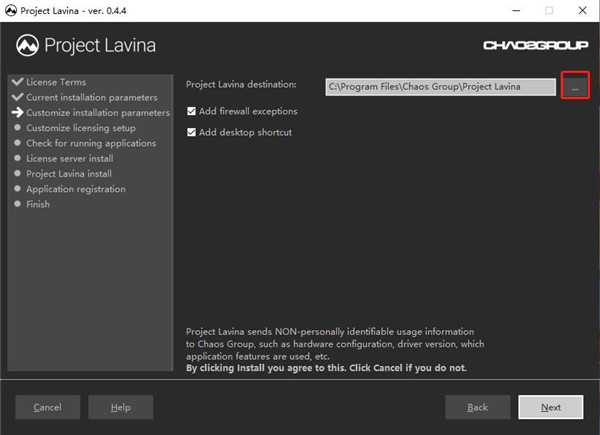Untick Add desktop shortcut checkbox
The width and height of the screenshot is (600, 435).
pyautogui.click(x=191, y=132)
